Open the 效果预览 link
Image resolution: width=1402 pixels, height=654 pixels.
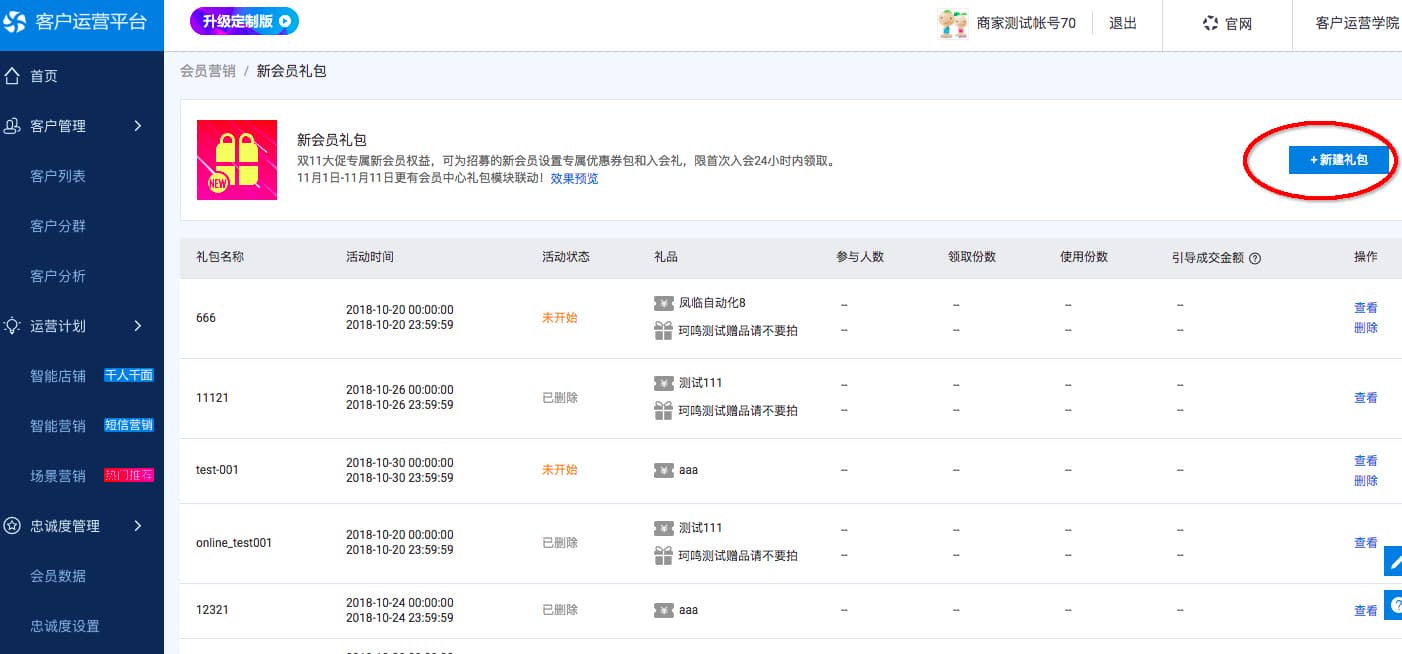tap(574, 179)
